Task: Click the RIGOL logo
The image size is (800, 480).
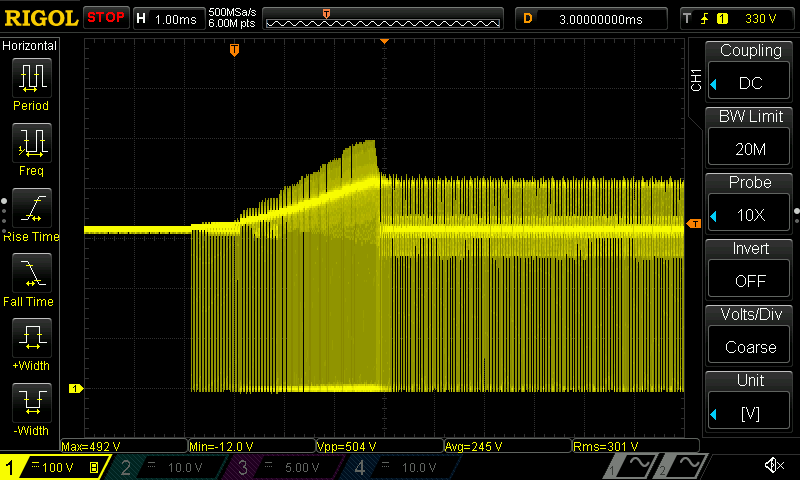Action: (41, 18)
